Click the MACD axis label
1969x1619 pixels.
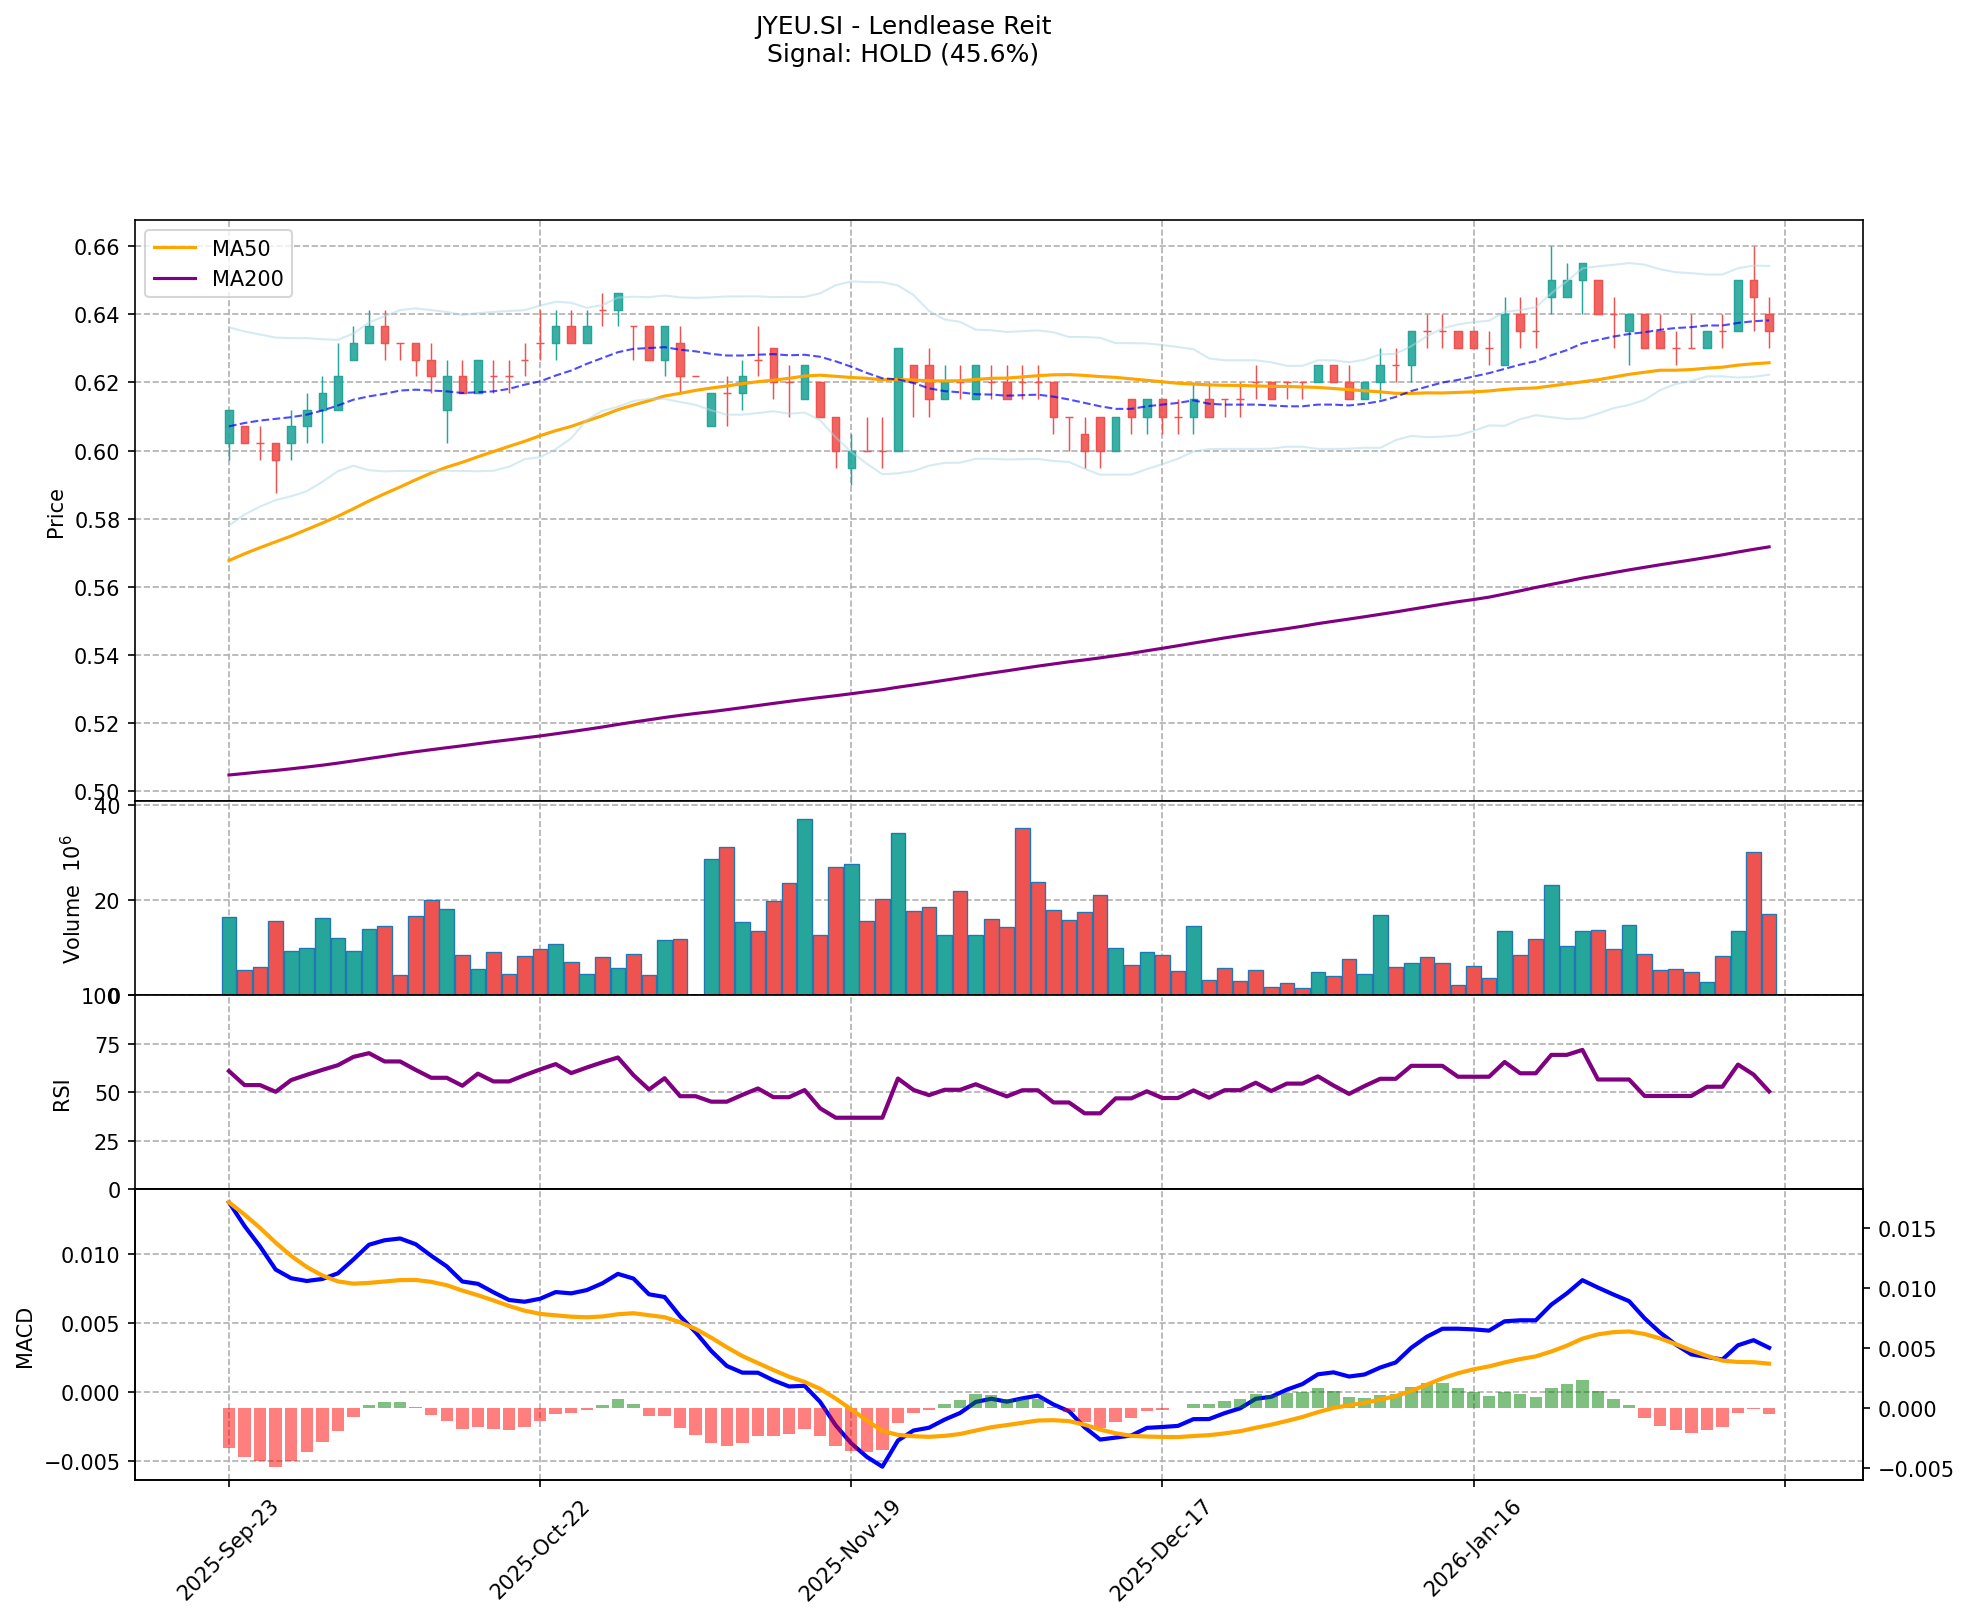25,1338
